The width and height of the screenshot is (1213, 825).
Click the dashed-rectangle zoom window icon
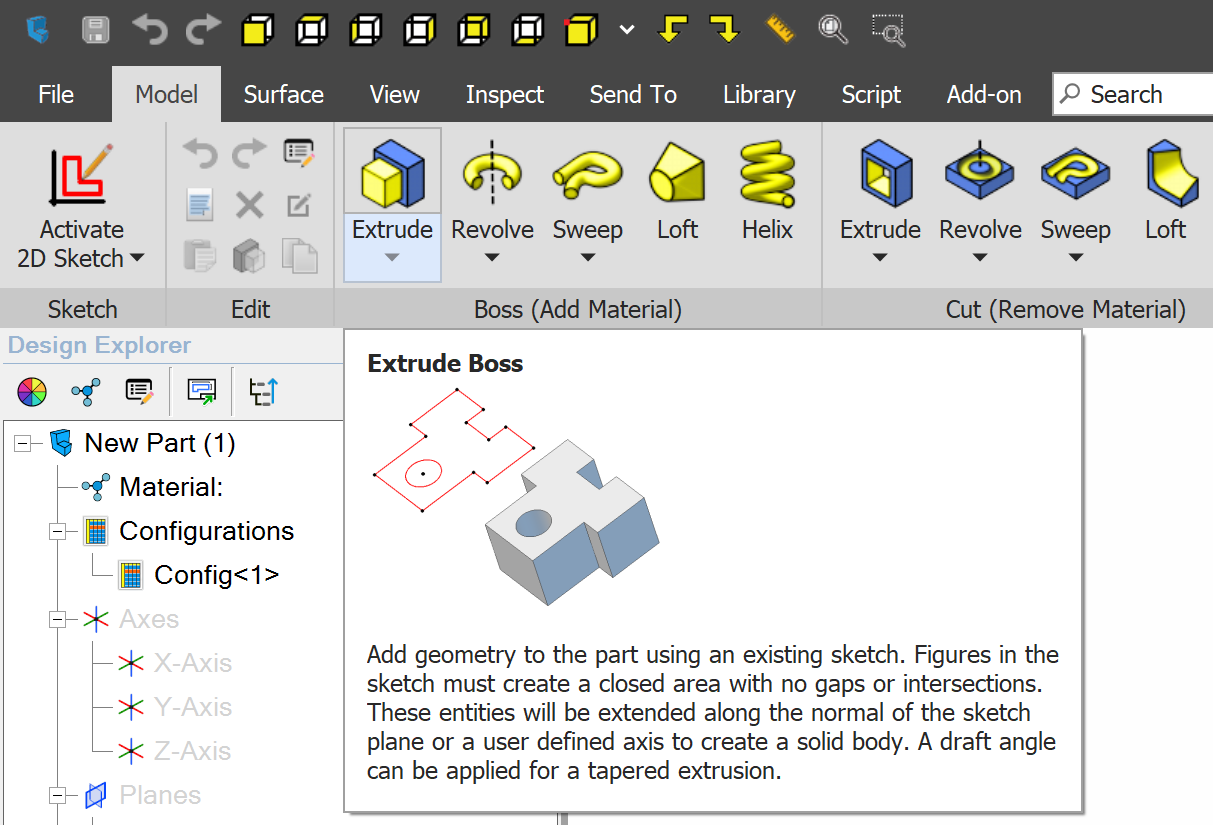pyautogui.click(x=888, y=30)
